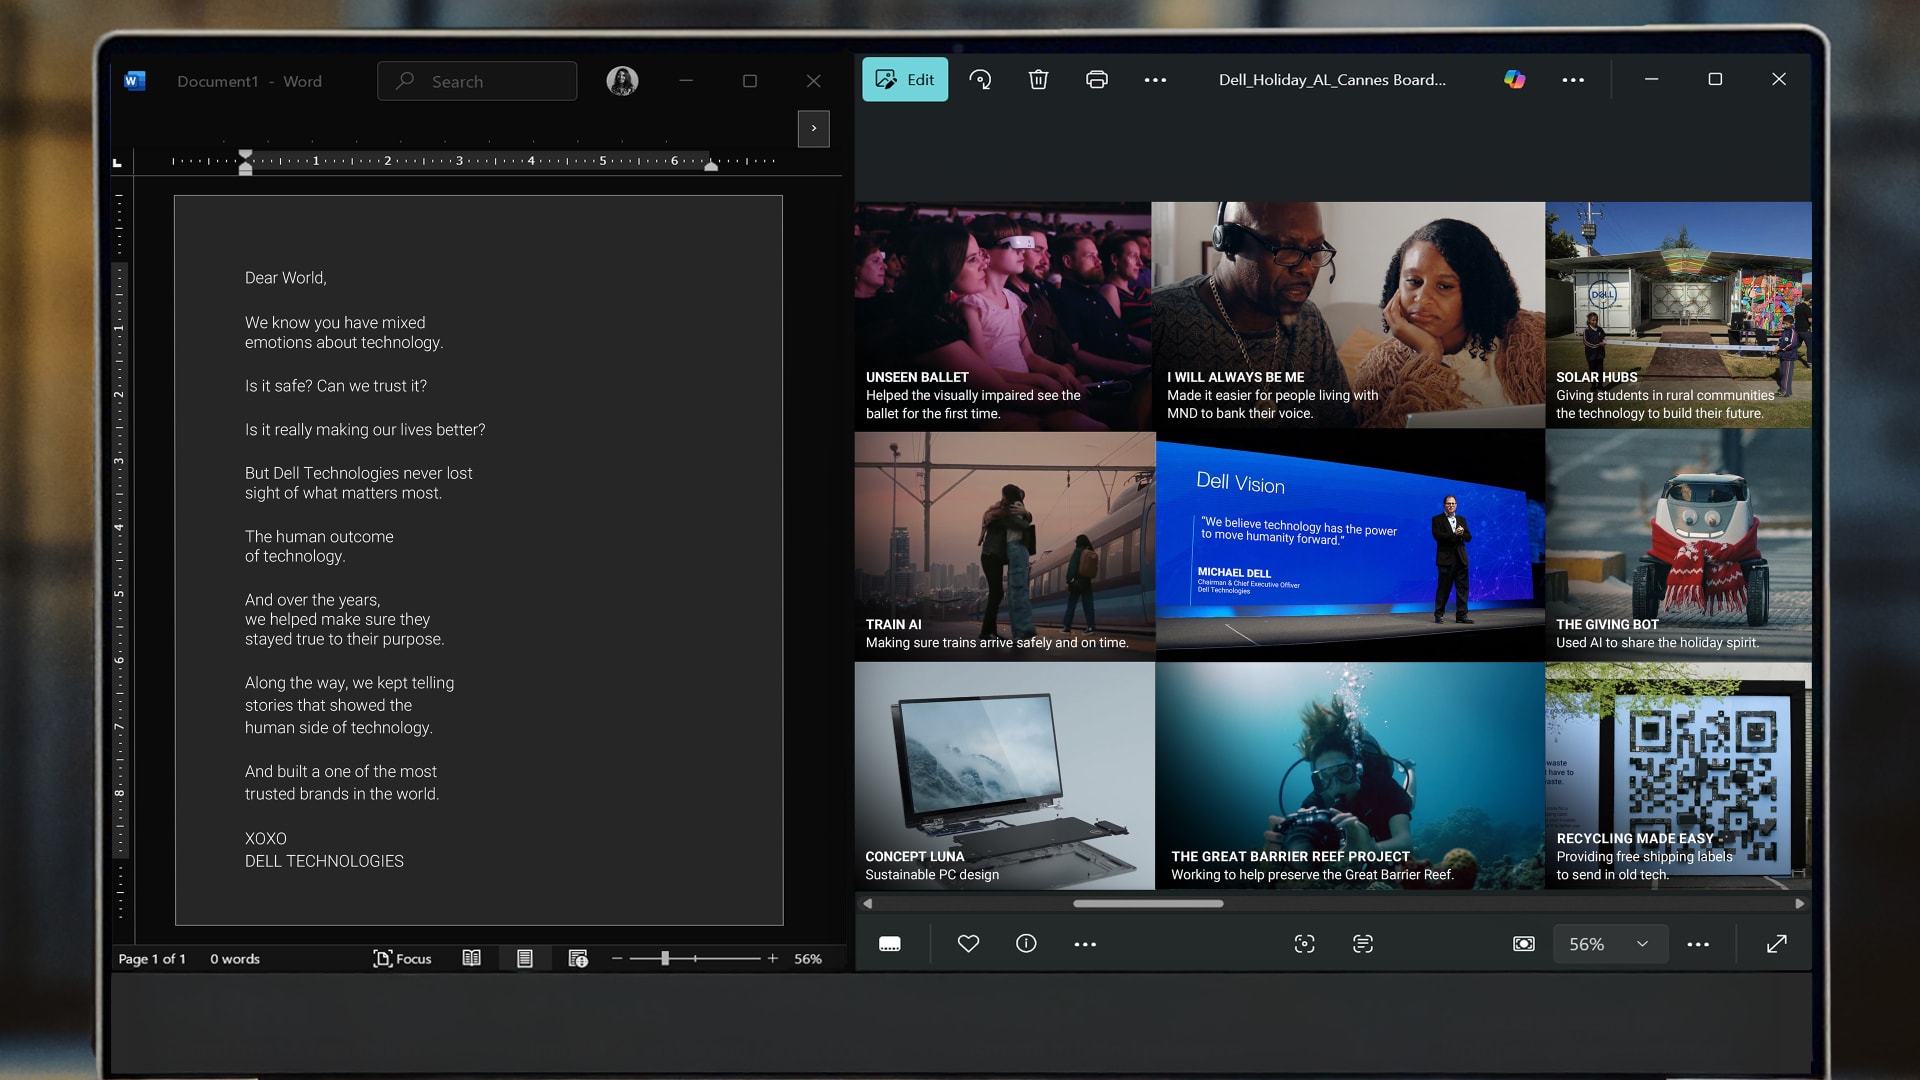Expand Word ribbon with chevron button
The width and height of the screenshot is (1920, 1080).
click(x=814, y=128)
